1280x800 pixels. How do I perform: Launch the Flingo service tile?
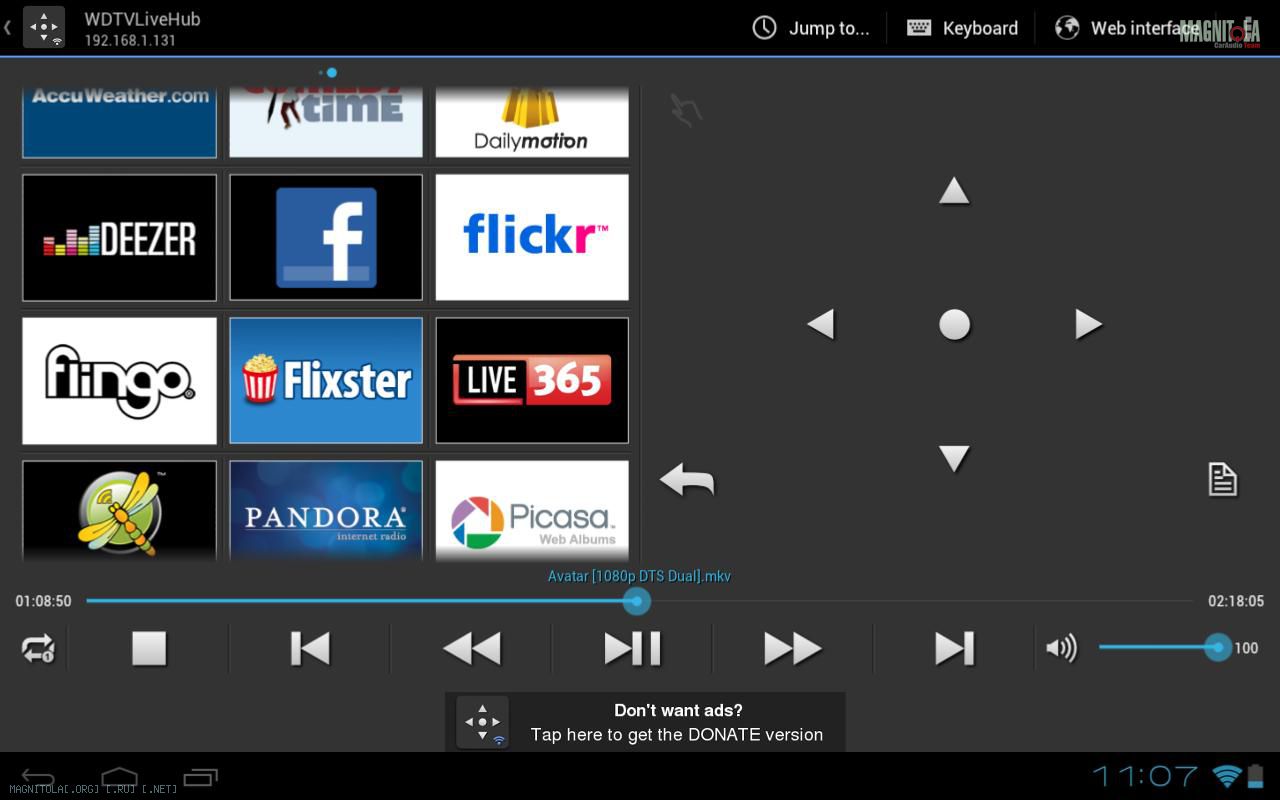(x=119, y=381)
